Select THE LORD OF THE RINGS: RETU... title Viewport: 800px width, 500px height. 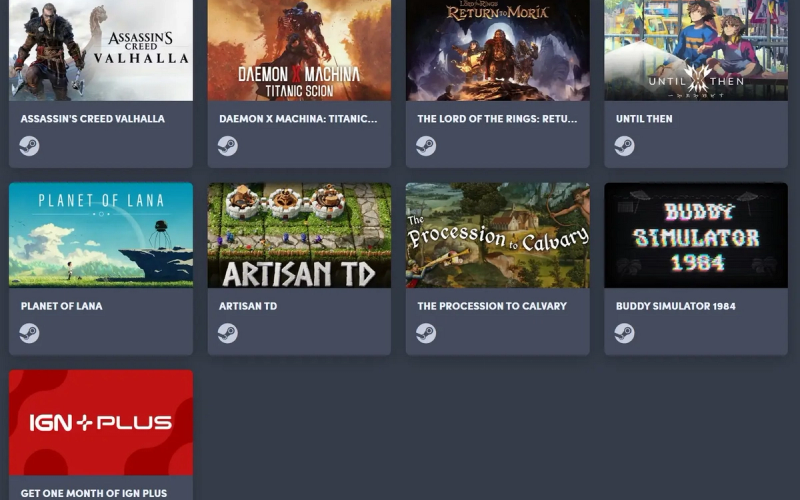(497, 119)
